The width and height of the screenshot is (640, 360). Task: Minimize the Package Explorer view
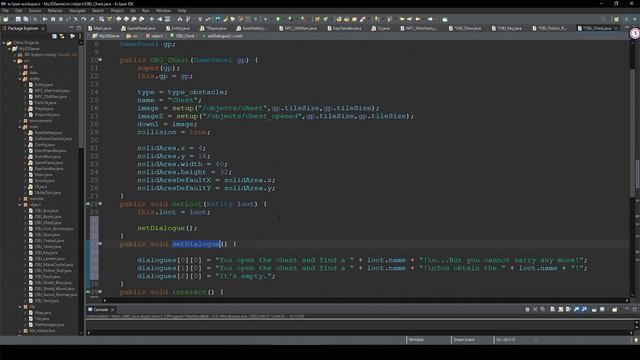pyautogui.click(x=71, y=28)
